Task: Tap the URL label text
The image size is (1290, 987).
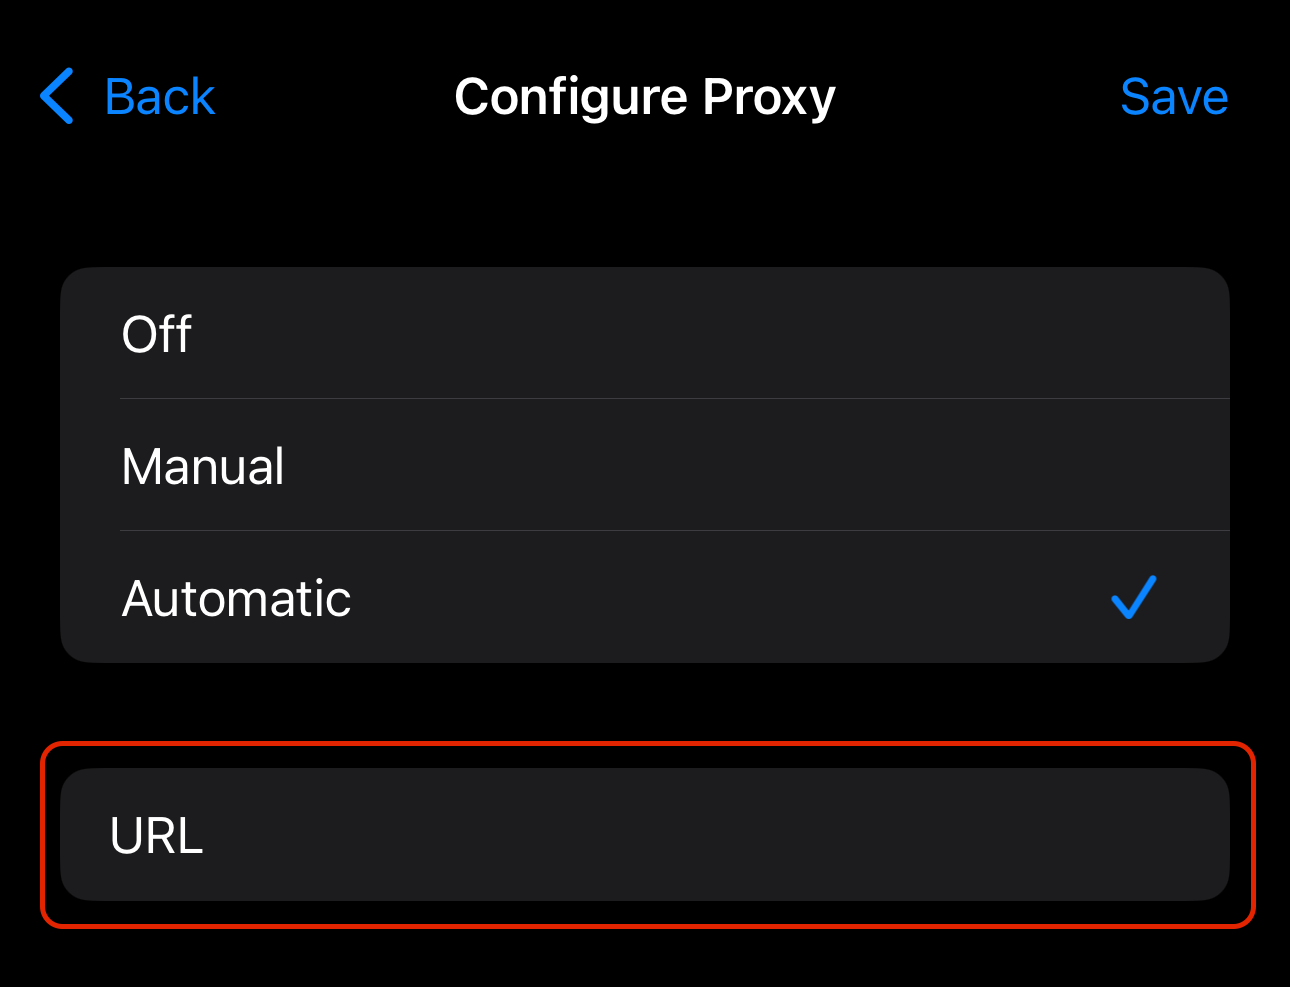Action: tap(157, 835)
